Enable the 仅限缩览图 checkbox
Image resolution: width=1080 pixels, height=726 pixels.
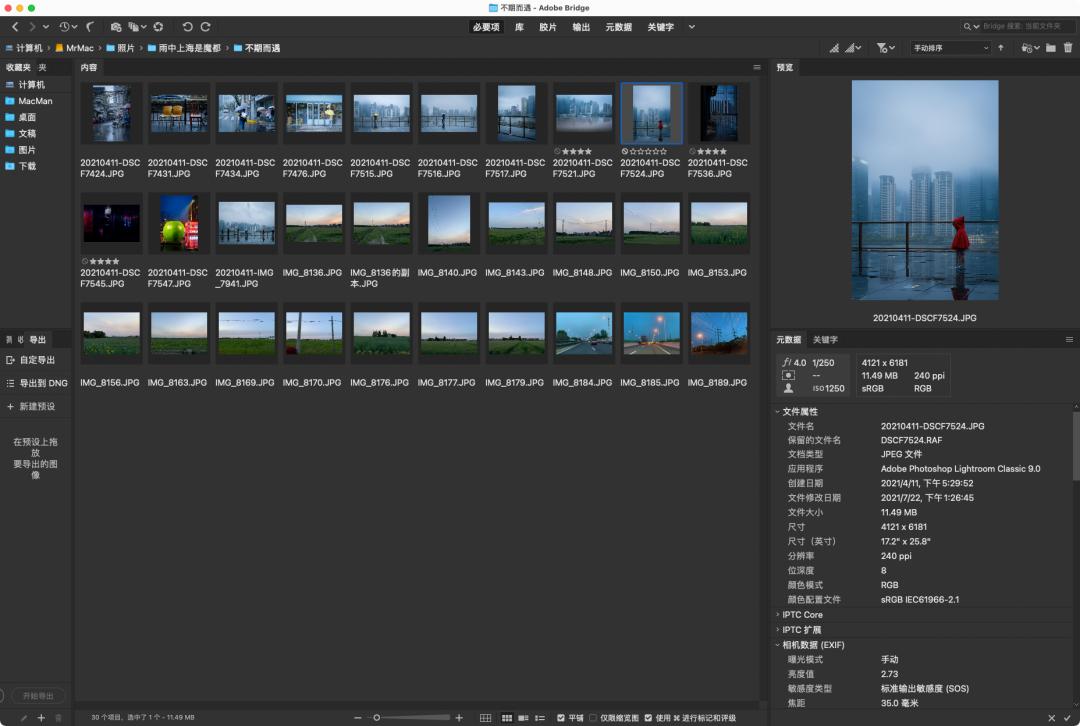coord(593,718)
